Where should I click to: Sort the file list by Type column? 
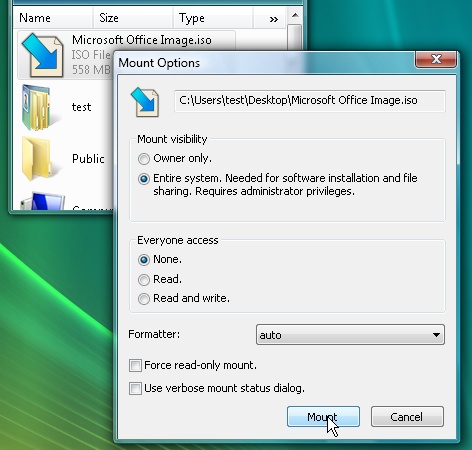(x=213, y=18)
